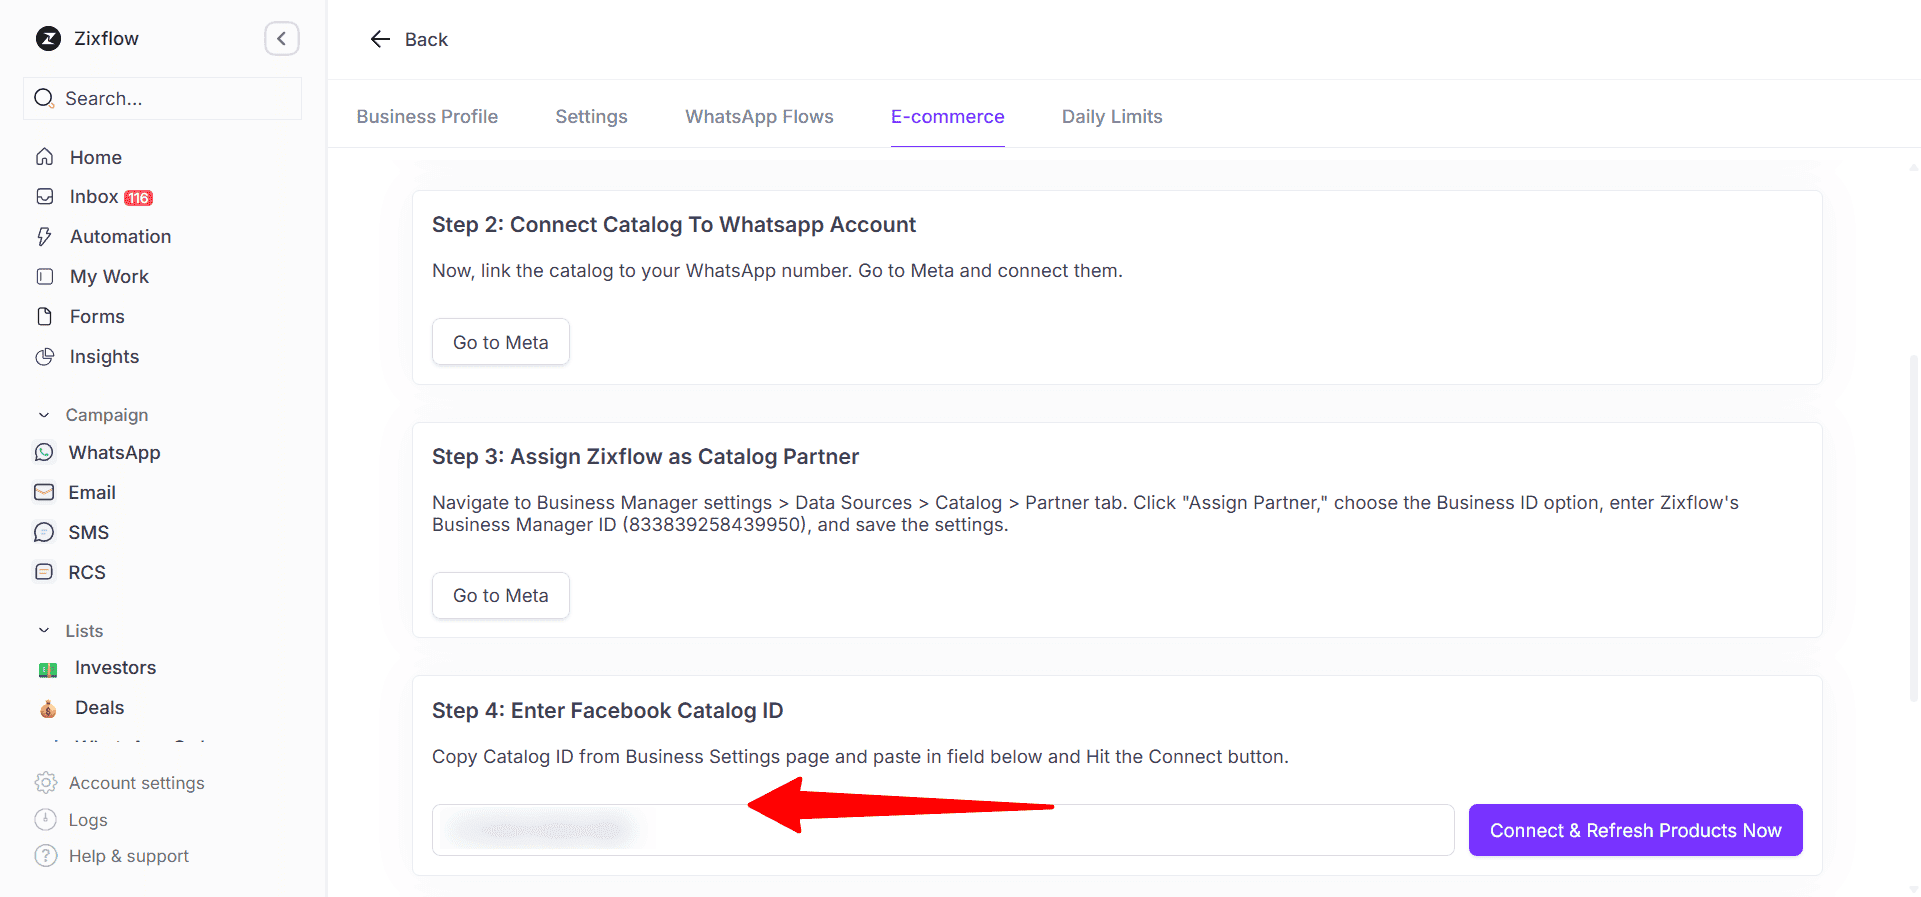Open the Deals list label
Viewport: 1921px width, 897px height.
[100, 708]
